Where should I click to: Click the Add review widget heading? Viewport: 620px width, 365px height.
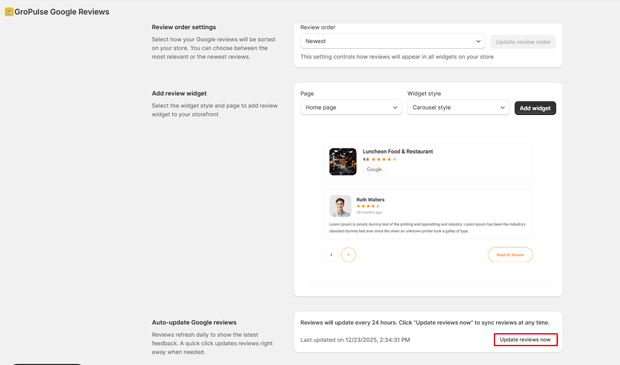pyautogui.click(x=179, y=93)
